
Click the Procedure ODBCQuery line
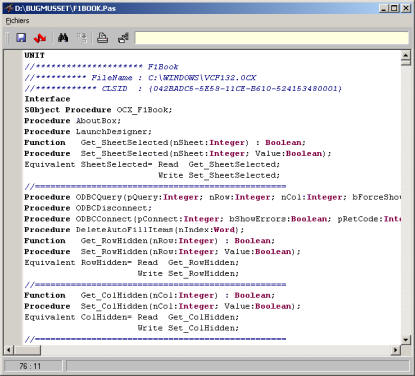(212, 197)
